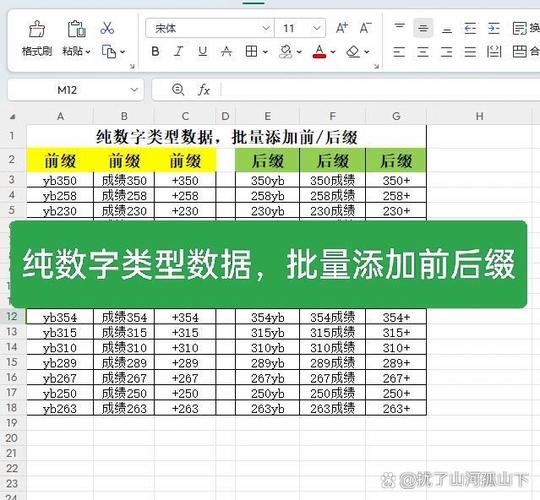Click the zoom magnifier icon in formula bar
The image size is (540, 500).
[178, 90]
